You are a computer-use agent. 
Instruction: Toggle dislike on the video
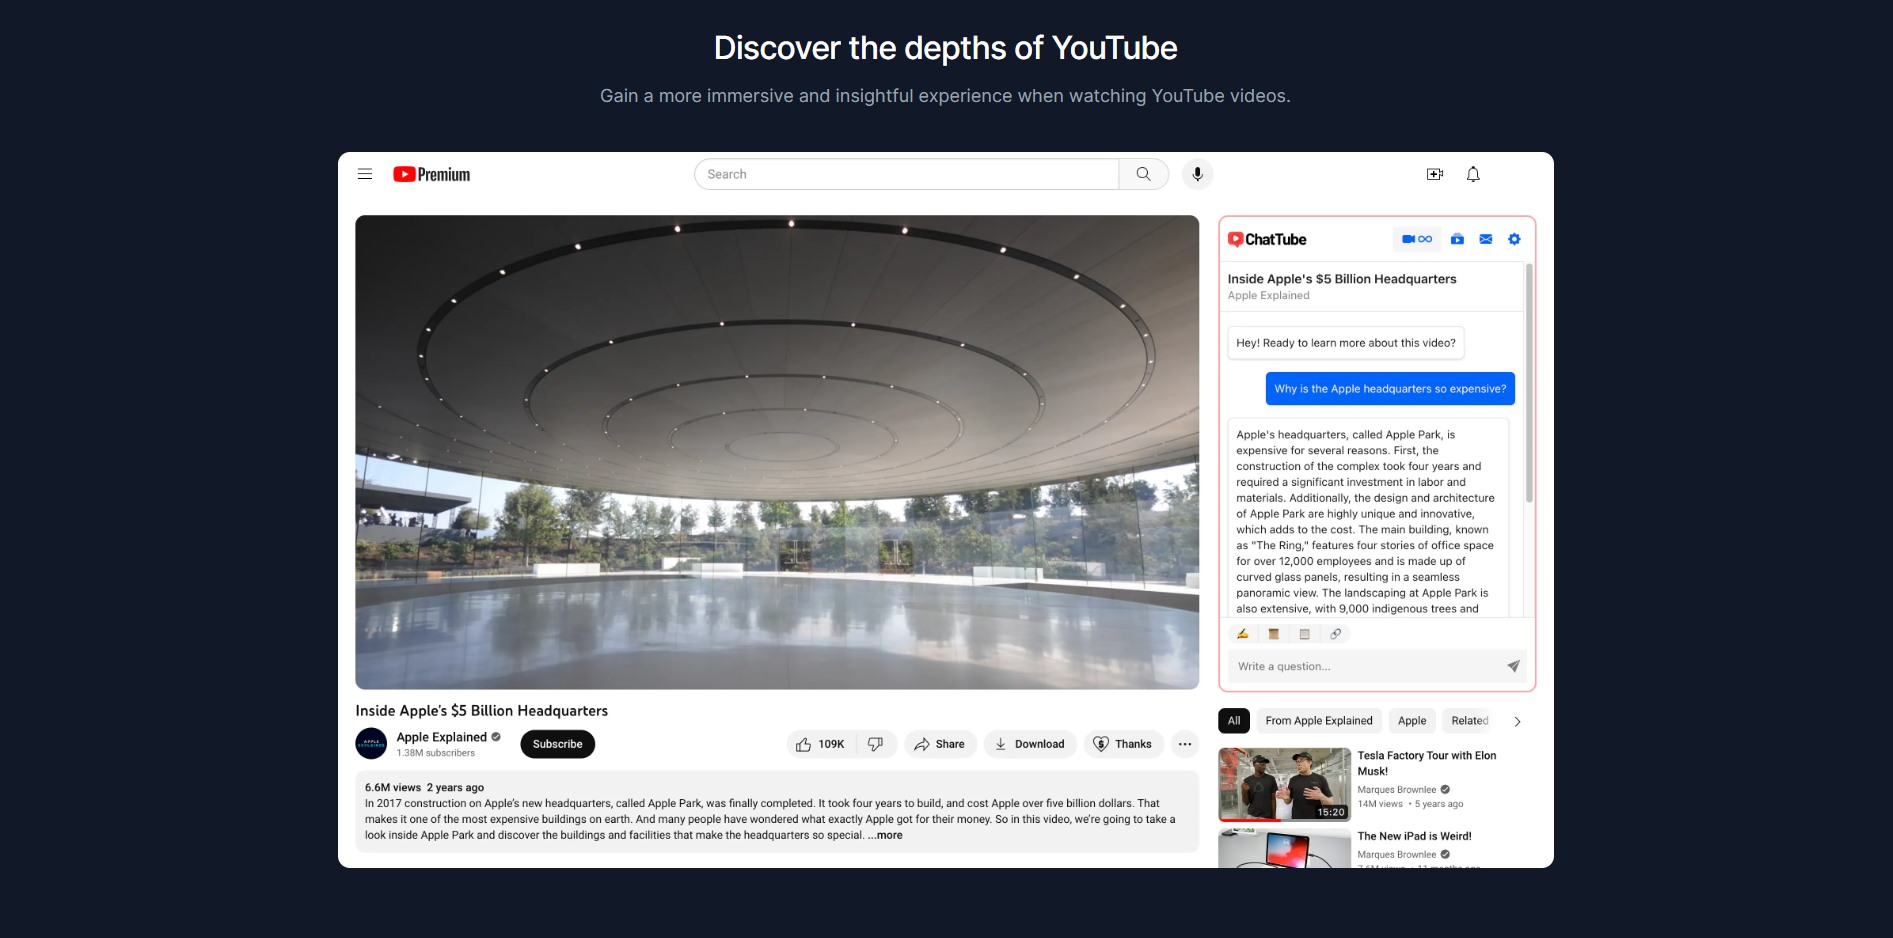(876, 744)
